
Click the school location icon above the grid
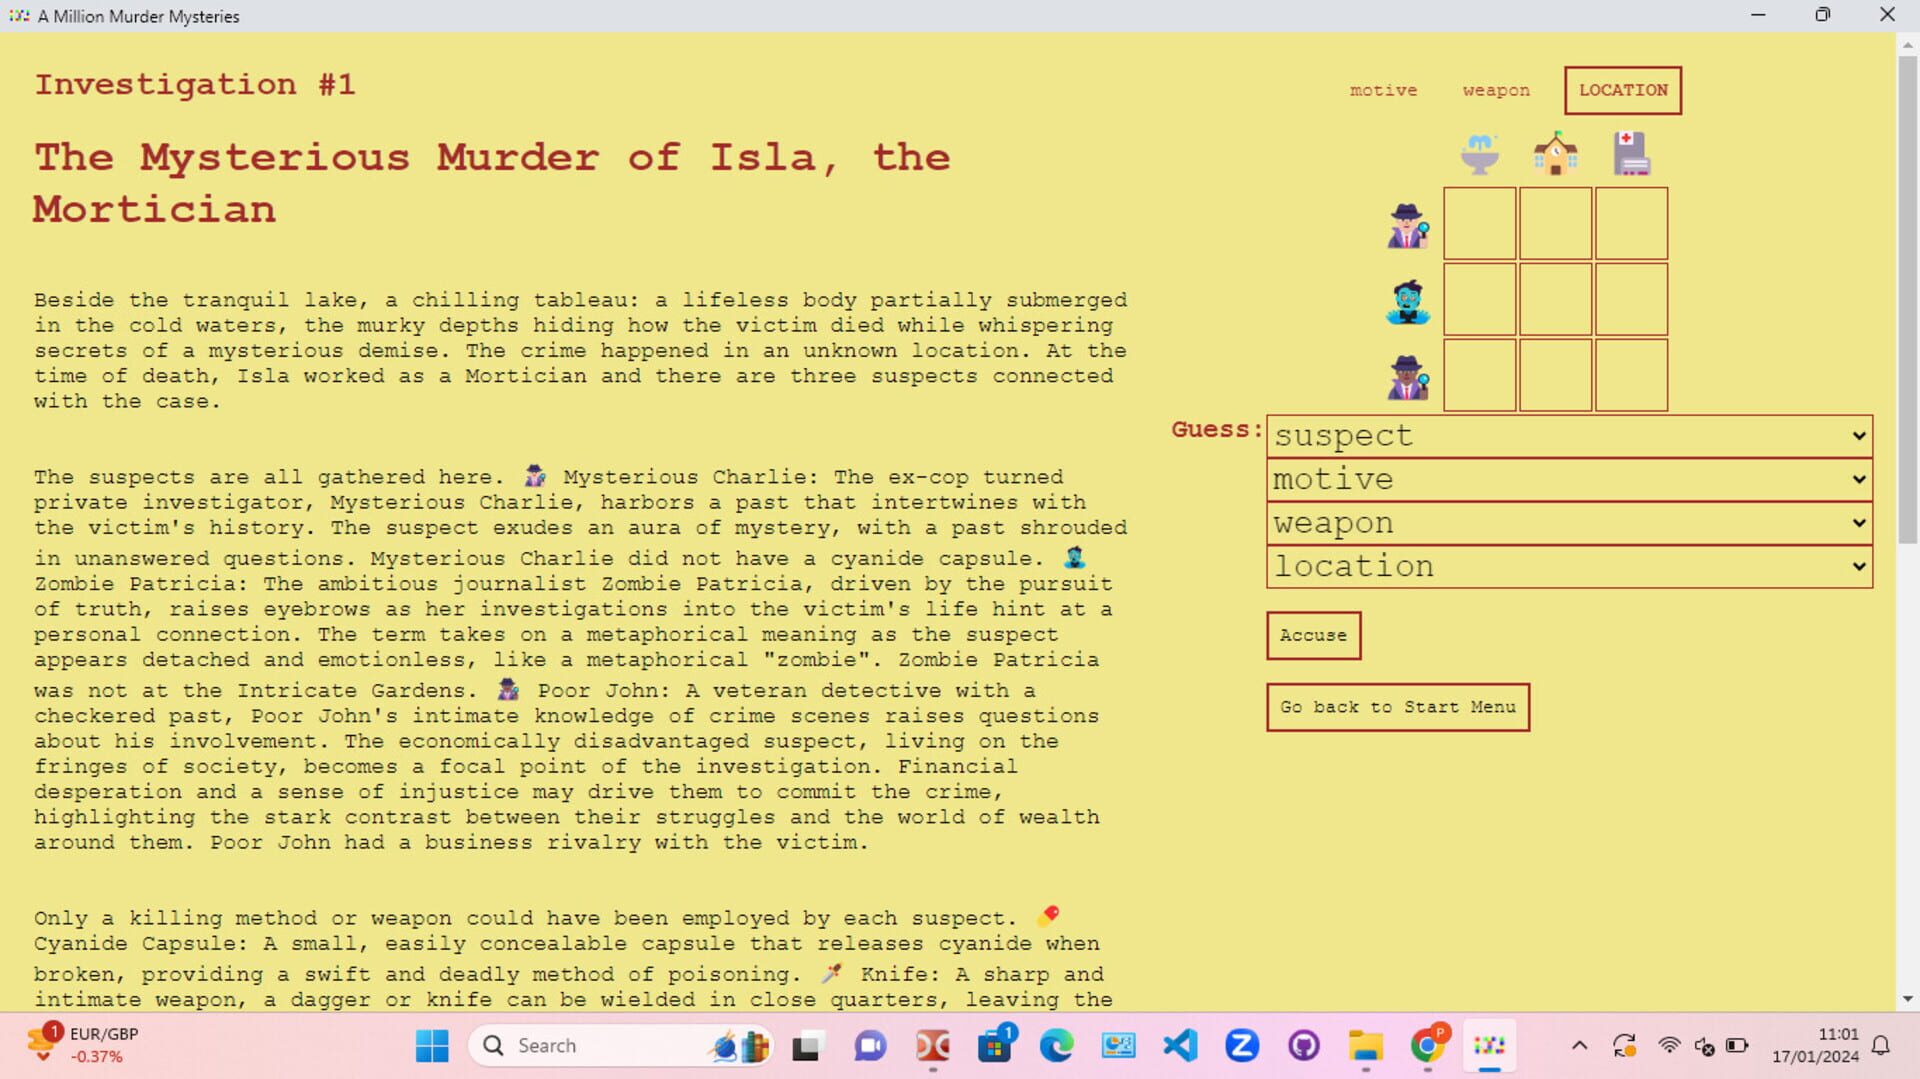pyautogui.click(x=1556, y=152)
